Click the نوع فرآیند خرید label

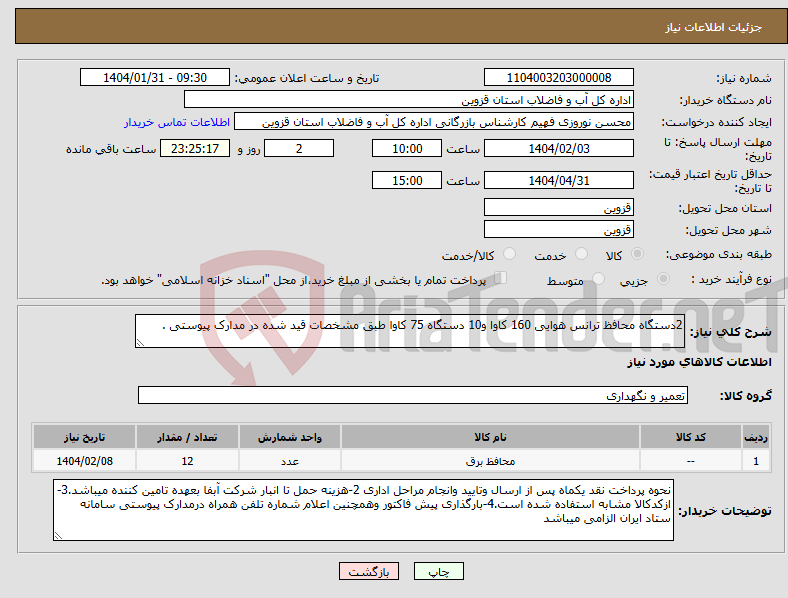tap(731, 279)
